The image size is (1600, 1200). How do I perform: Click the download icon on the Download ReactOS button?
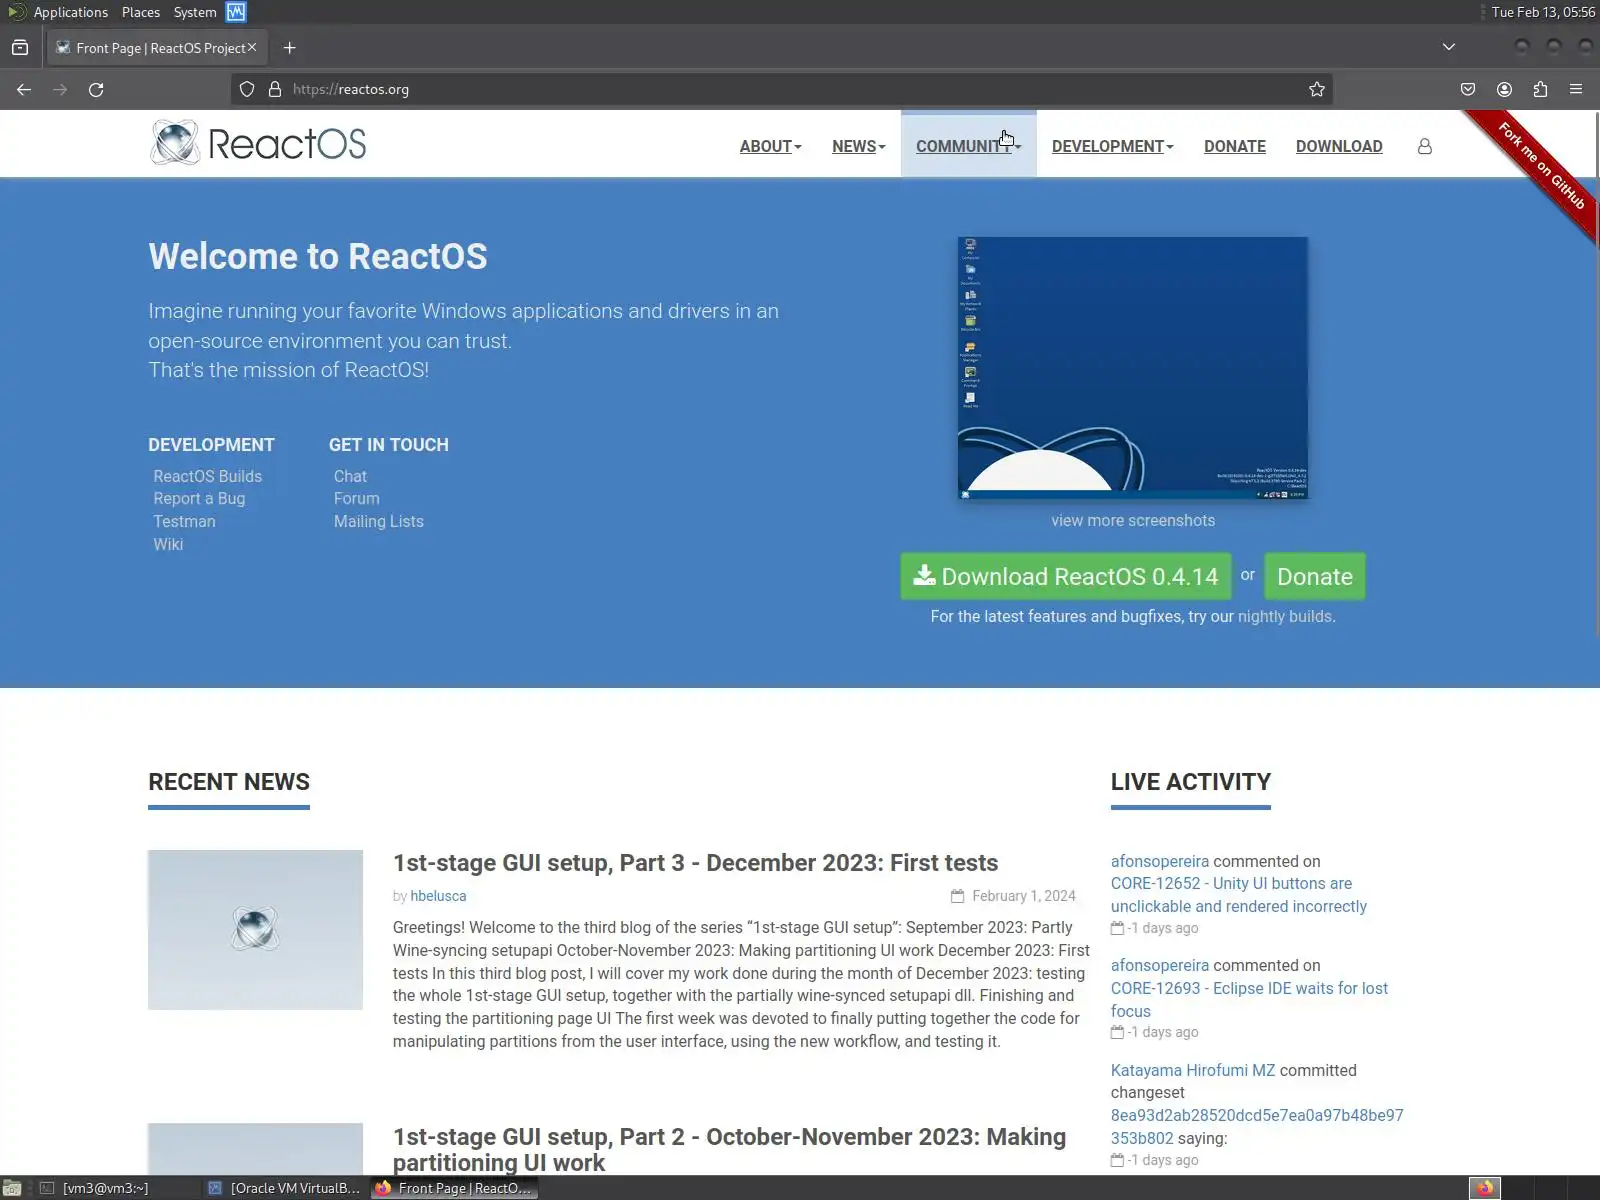point(925,575)
